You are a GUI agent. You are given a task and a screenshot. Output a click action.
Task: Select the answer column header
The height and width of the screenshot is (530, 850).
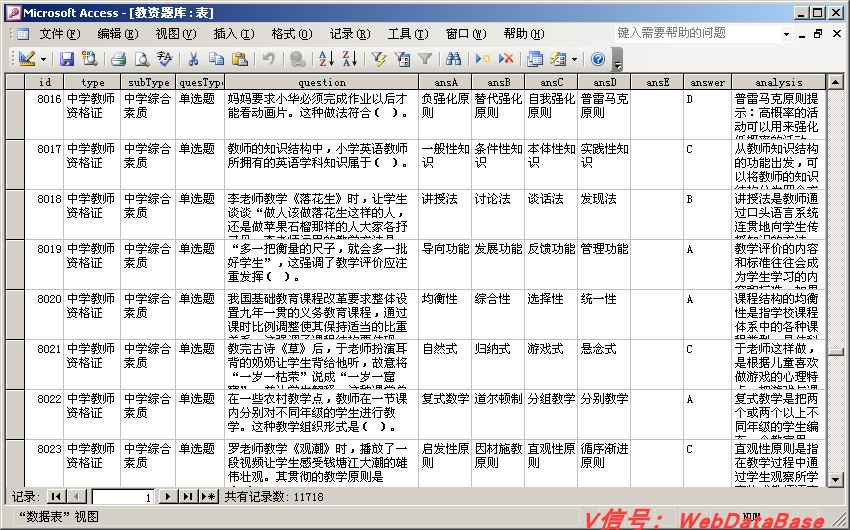pos(707,82)
